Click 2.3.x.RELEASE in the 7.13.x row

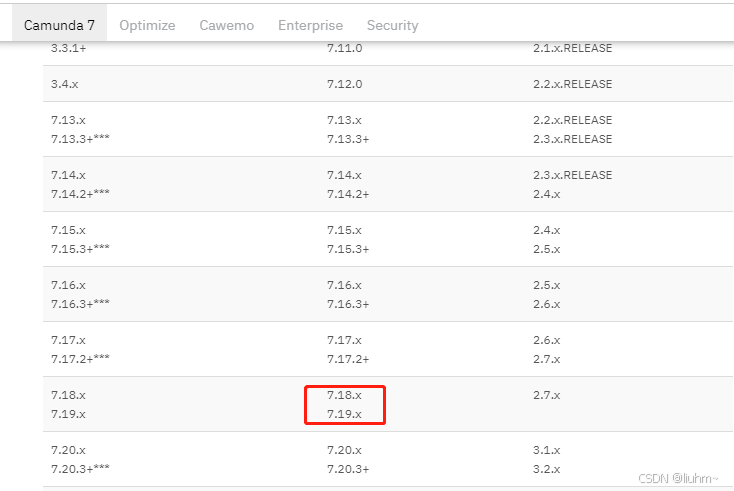point(573,139)
